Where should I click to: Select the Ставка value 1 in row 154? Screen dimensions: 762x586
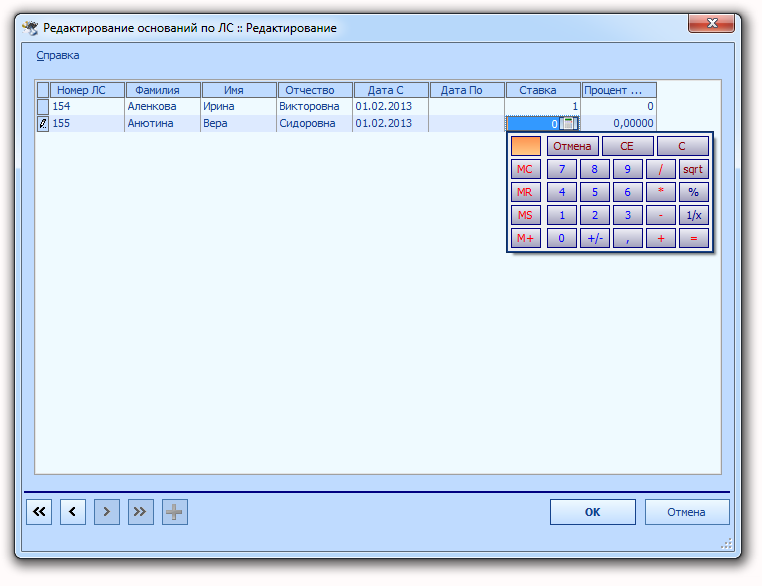[x=543, y=106]
